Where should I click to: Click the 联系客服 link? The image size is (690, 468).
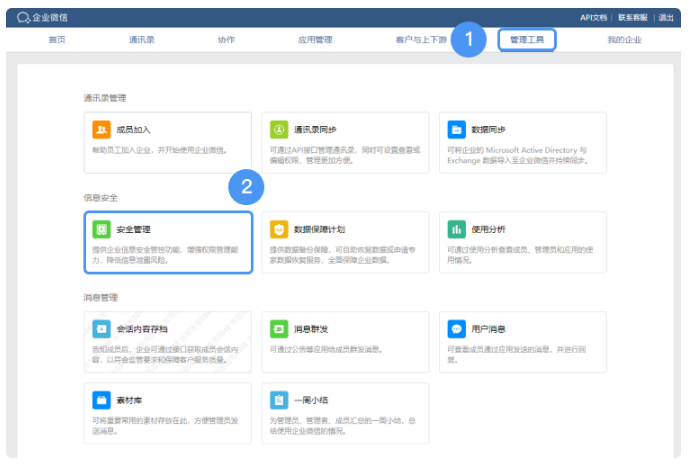point(633,17)
